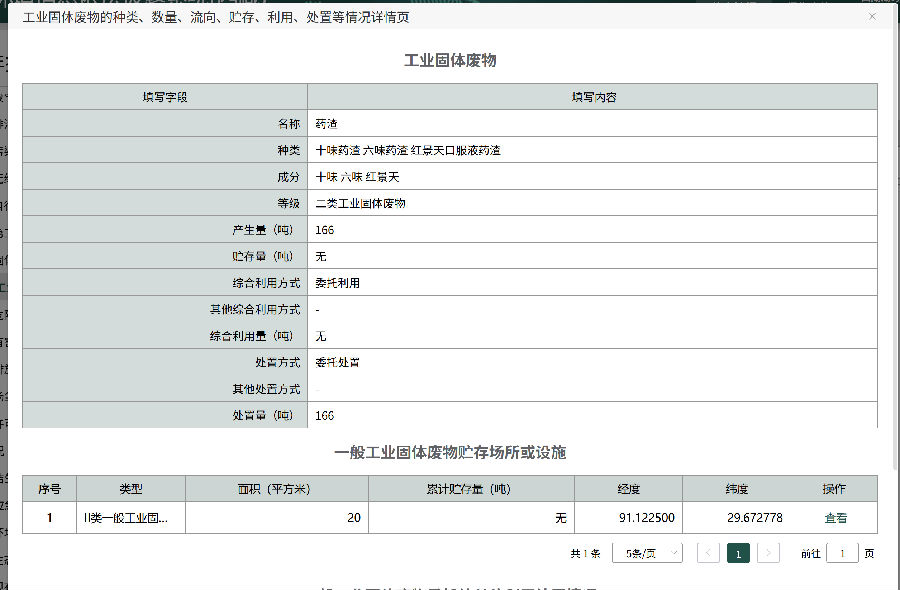Screen dimensions: 900x590
Task: Focus the 前往 page number input
Action: [x=842, y=553]
